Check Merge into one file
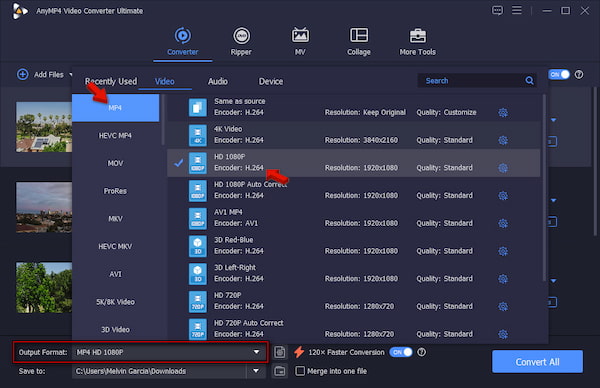 pyautogui.click(x=300, y=371)
